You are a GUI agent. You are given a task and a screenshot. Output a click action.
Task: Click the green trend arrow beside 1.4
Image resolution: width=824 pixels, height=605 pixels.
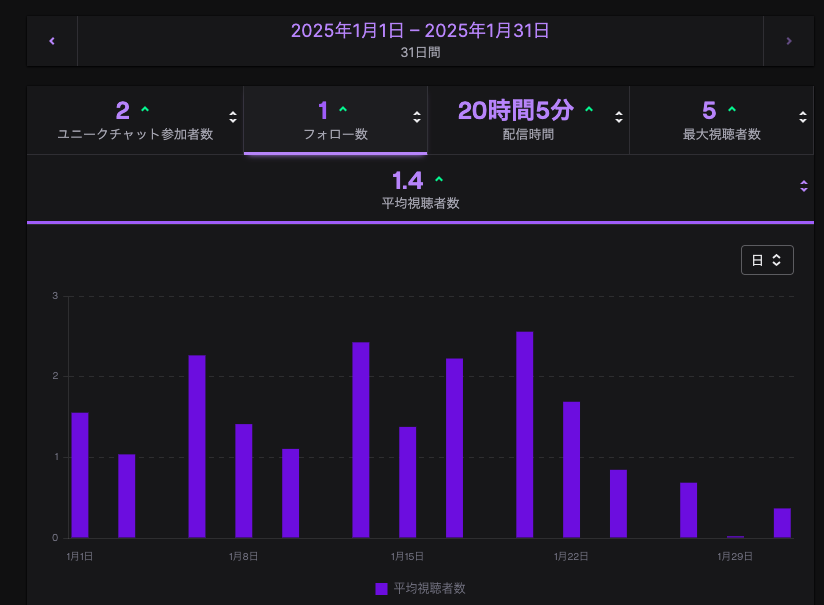pos(439,180)
